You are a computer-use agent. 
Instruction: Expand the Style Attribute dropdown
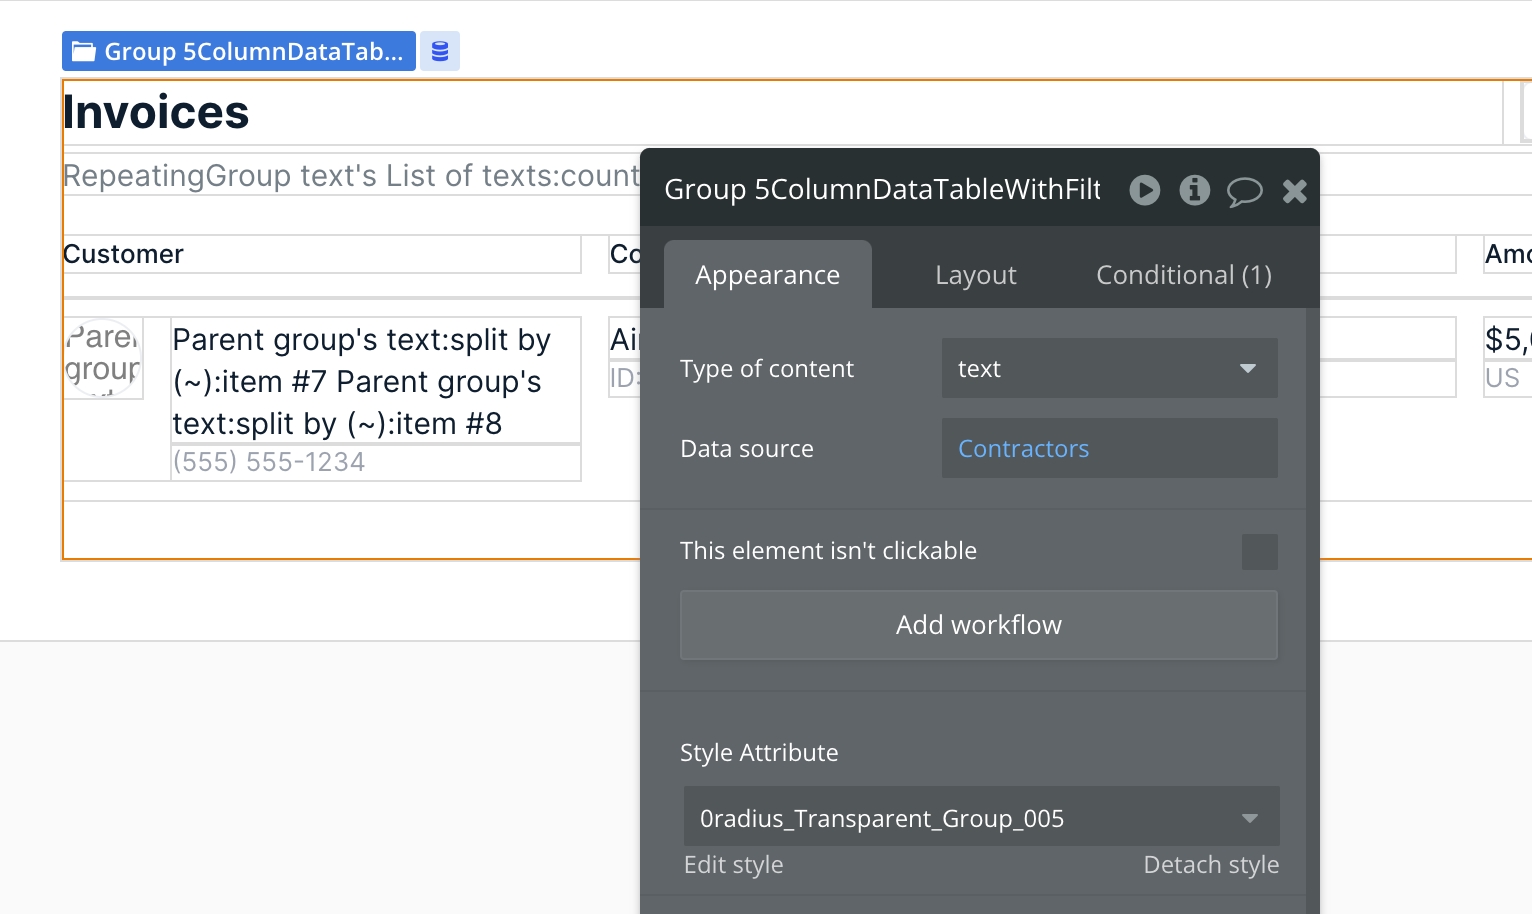click(x=981, y=819)
